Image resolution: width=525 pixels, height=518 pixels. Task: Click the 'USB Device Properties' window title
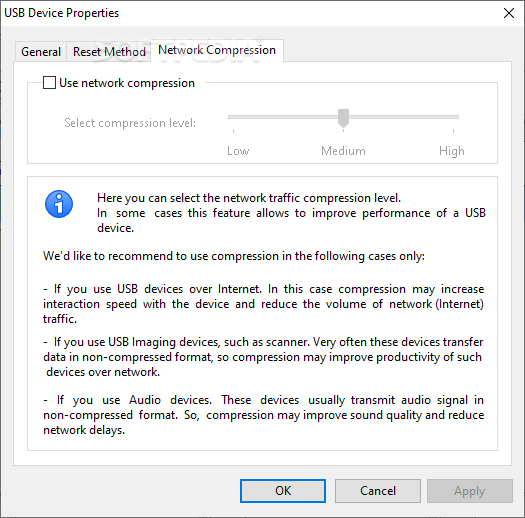point(62,13)
